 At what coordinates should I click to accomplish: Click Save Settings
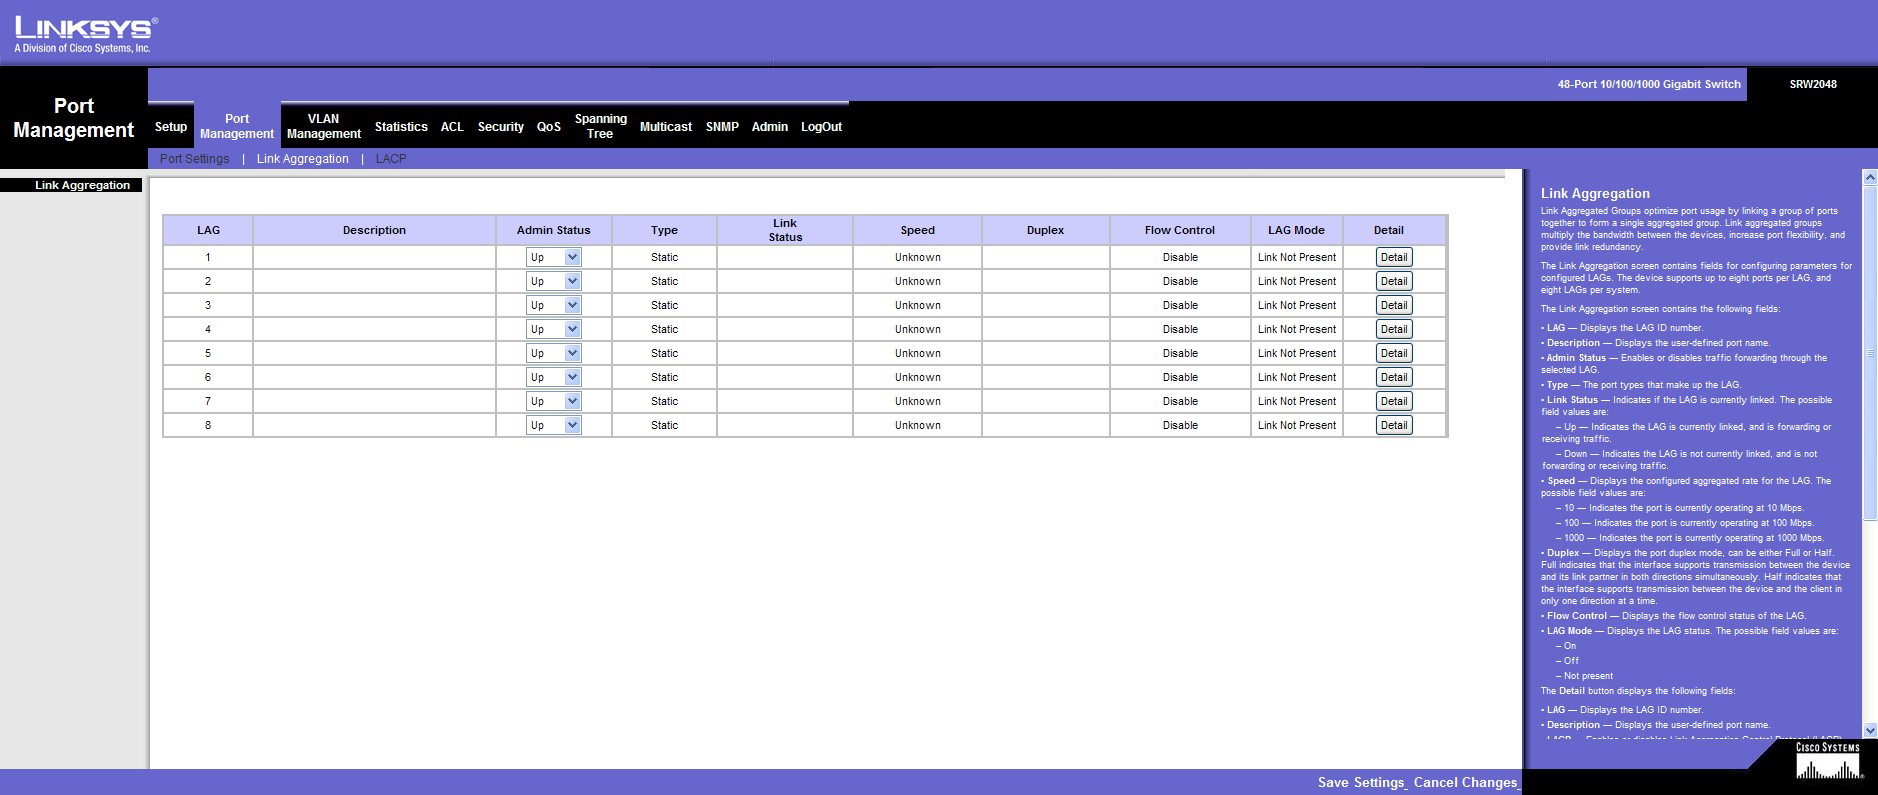pos(1360,782)
